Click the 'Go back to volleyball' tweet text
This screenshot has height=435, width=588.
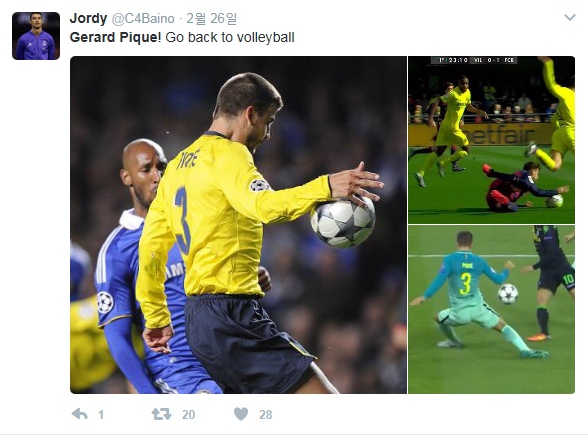pos(230,38)
